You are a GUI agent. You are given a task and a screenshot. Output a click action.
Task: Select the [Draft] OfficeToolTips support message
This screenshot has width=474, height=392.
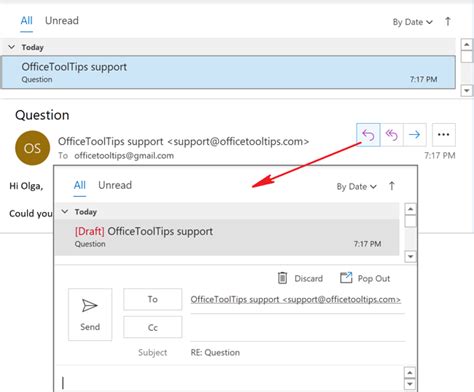(227, 237)
